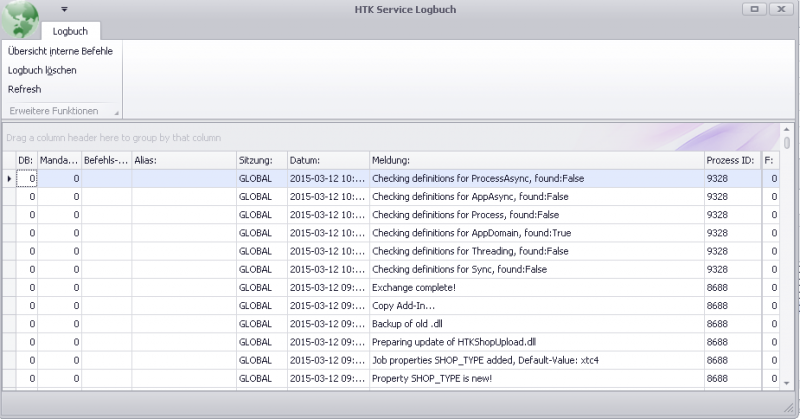Click the HTK globe application icon

[x=21, y=19]
